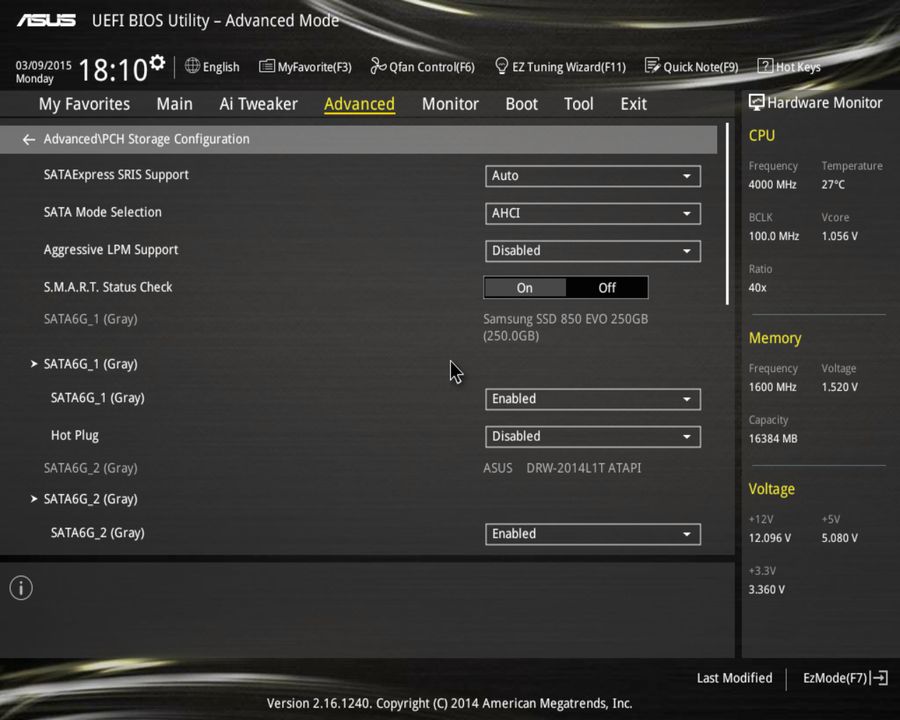This screenshot has width=900, height=720.
Task: View the Hot Keys reference
Action: coord(789,67)
